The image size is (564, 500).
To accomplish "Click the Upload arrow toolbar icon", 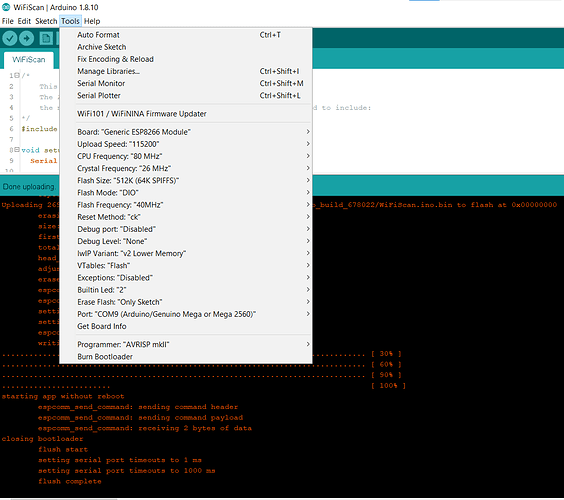I will 26,38.
